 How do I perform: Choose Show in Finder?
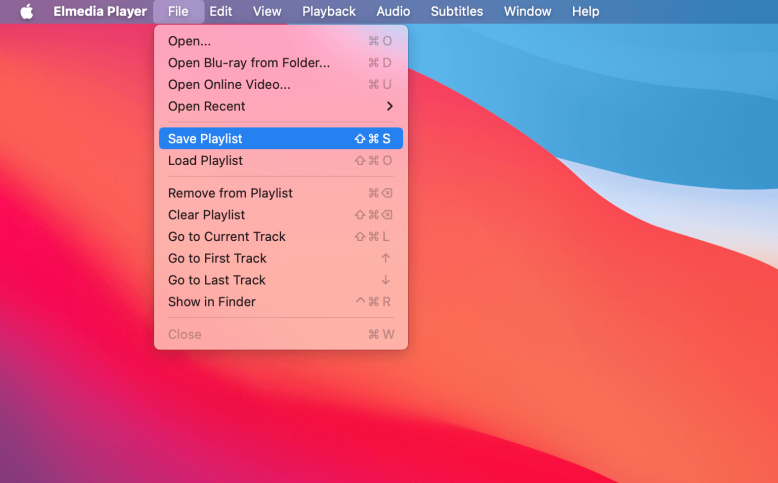tap(281, 302)
